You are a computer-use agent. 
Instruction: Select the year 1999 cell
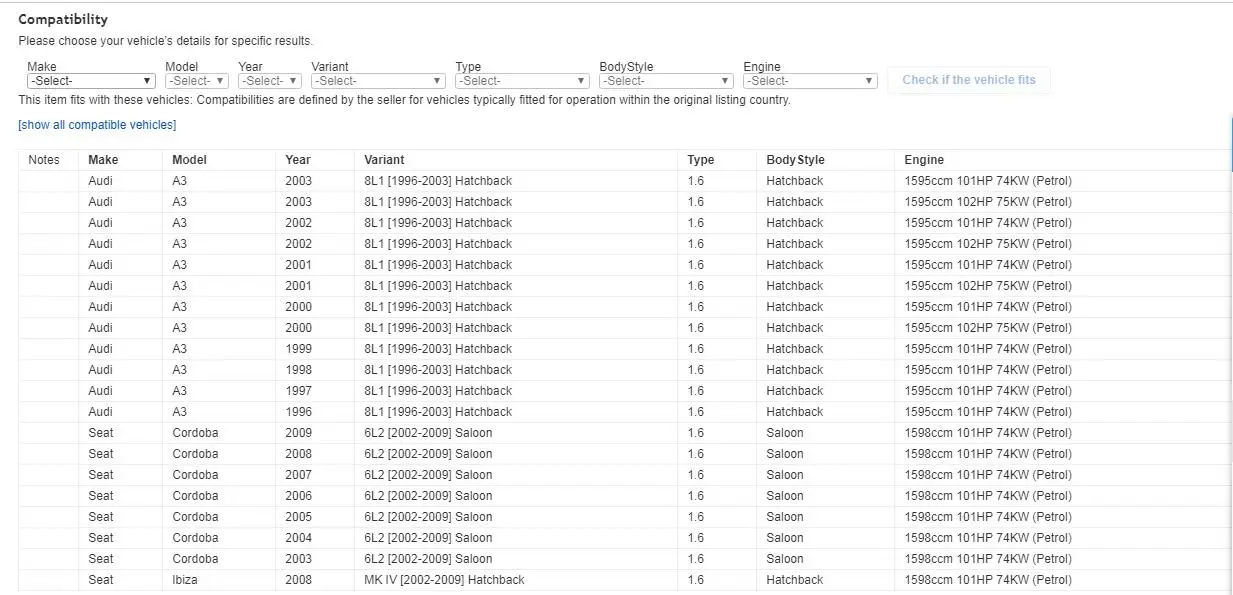point(298,349)
